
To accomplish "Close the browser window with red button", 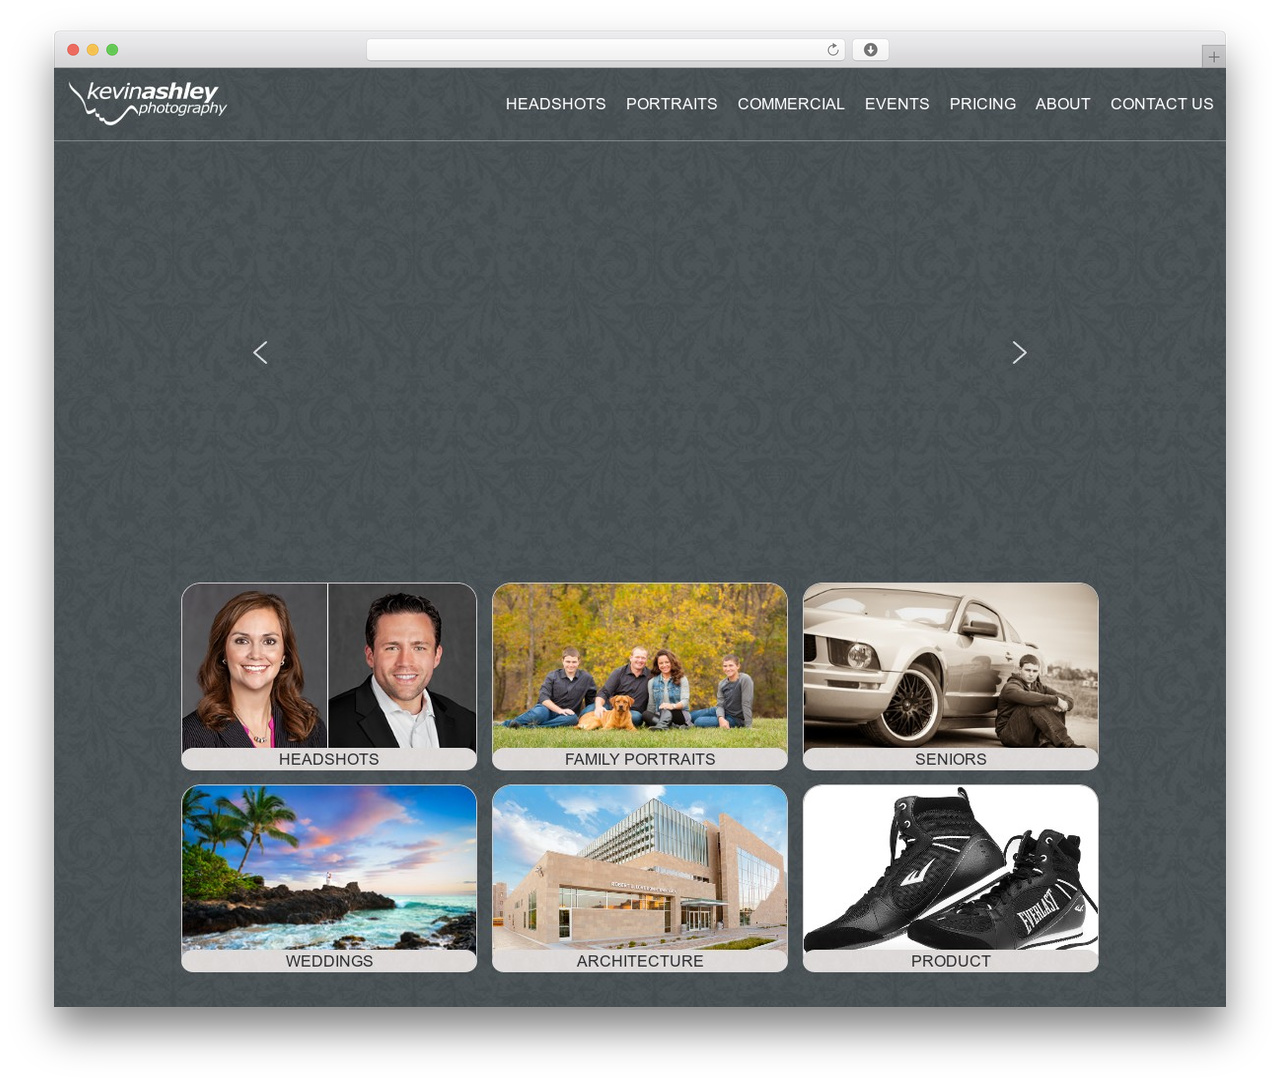I will [x=73, y=50].
